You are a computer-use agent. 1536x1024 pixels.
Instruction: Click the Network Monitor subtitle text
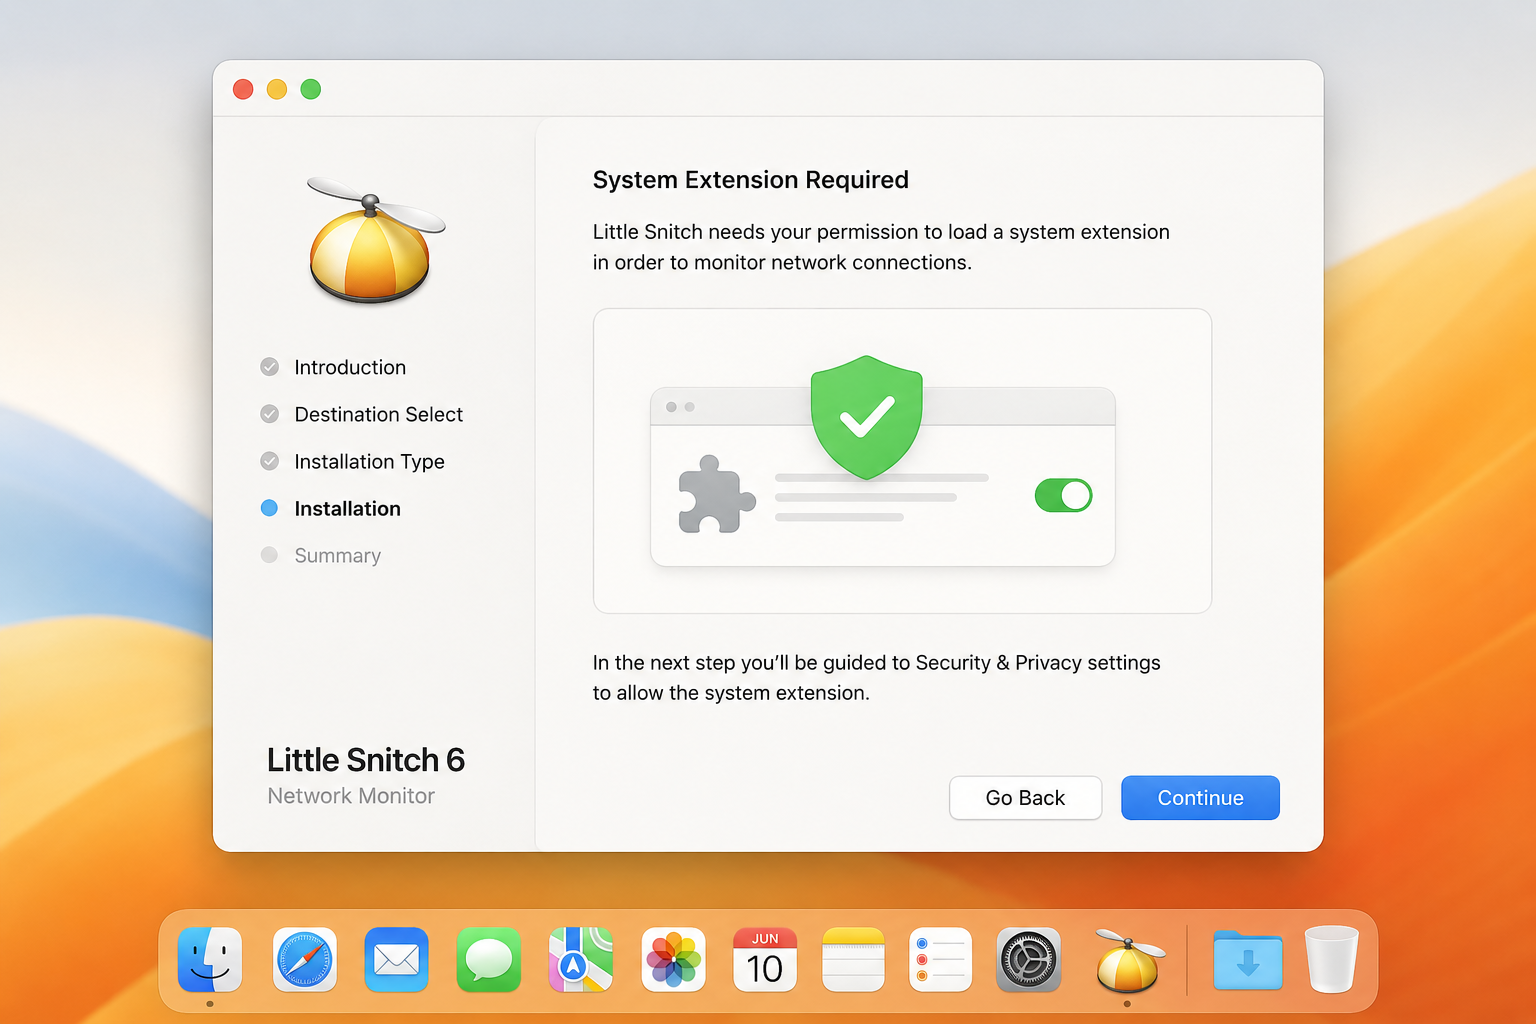[351, 796]
